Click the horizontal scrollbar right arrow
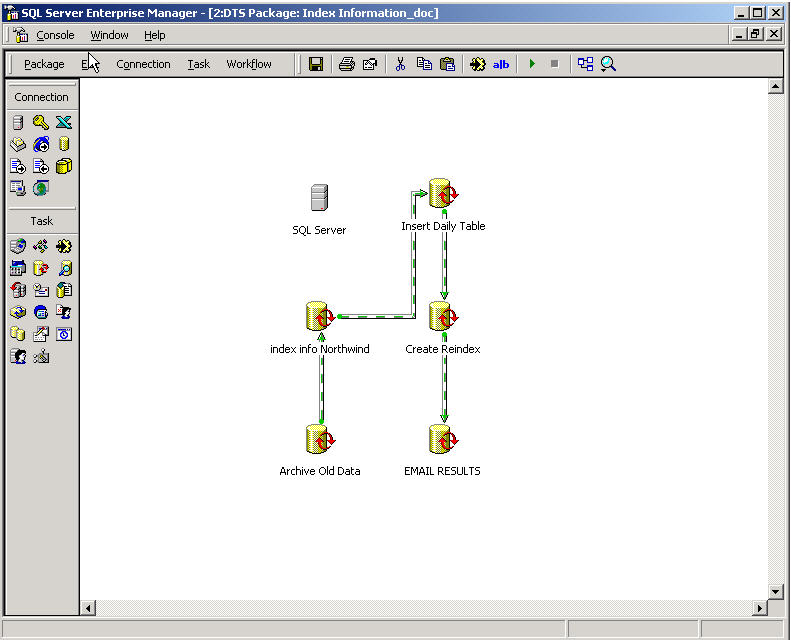Image resolution: width=791 pixels, height=640 pixels. (x=759, y=608)
